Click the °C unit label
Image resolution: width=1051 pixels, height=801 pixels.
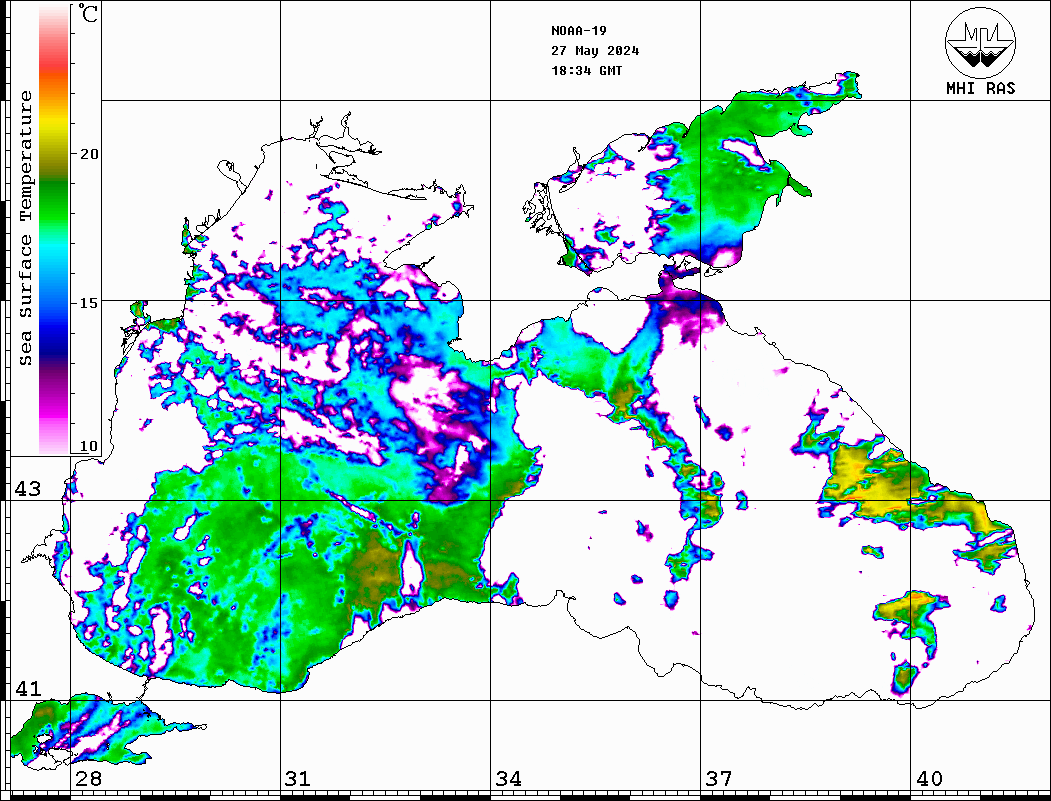[88, 13]
